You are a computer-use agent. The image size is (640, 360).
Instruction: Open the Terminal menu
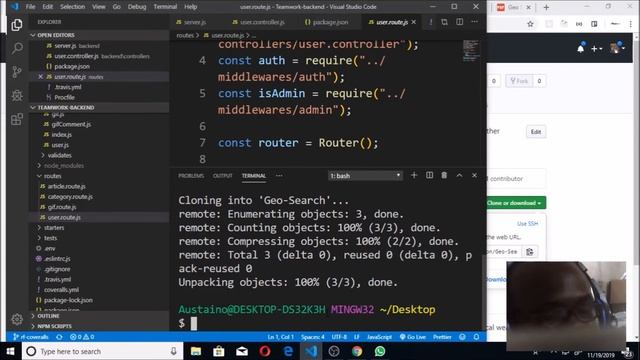[165, 7]
